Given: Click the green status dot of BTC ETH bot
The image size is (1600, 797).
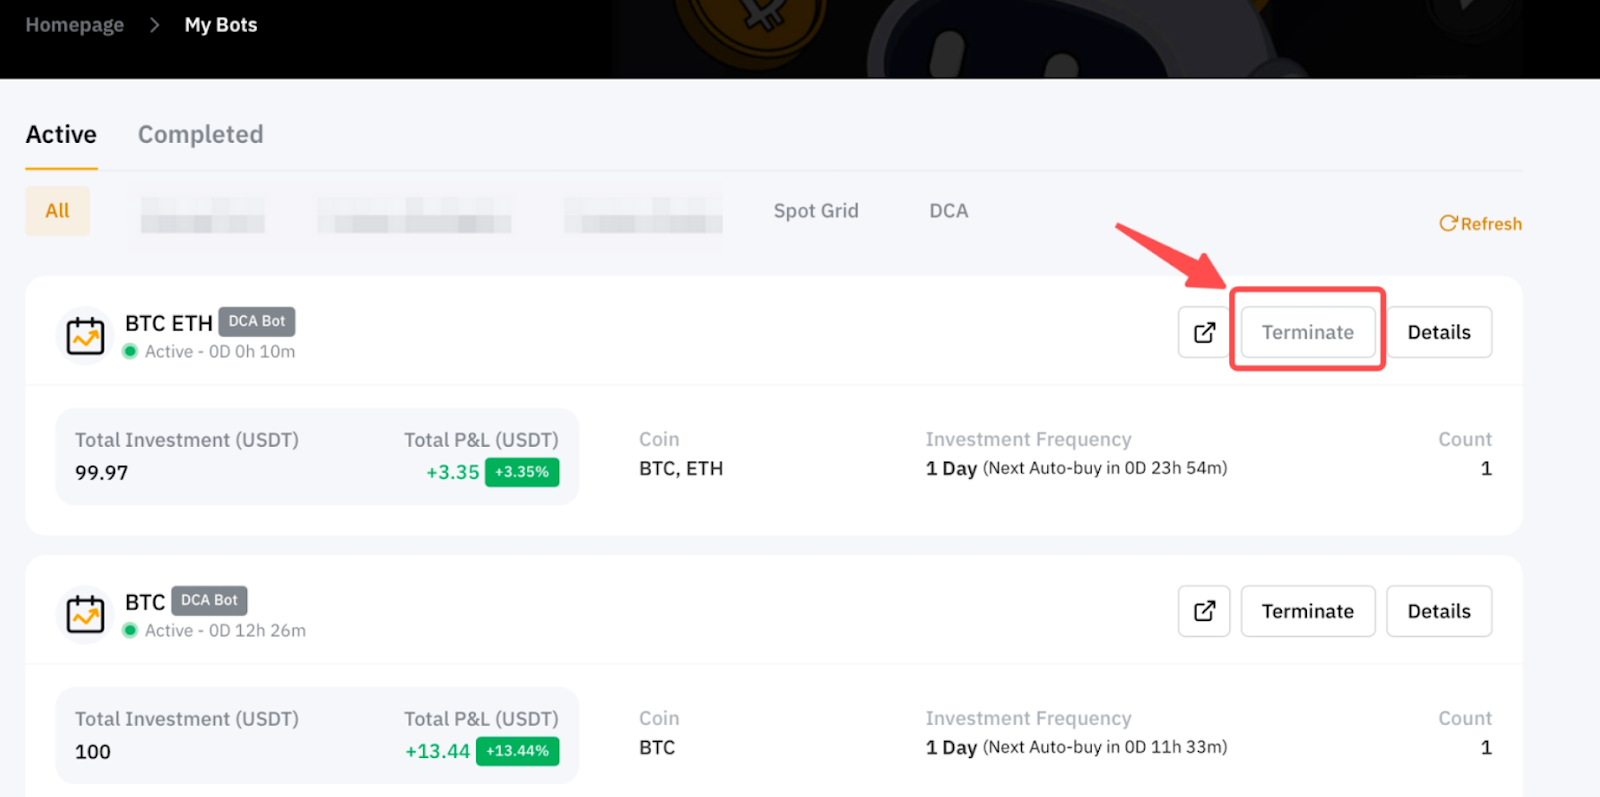Looking at the screenshot, I should [x=130, y=351].
